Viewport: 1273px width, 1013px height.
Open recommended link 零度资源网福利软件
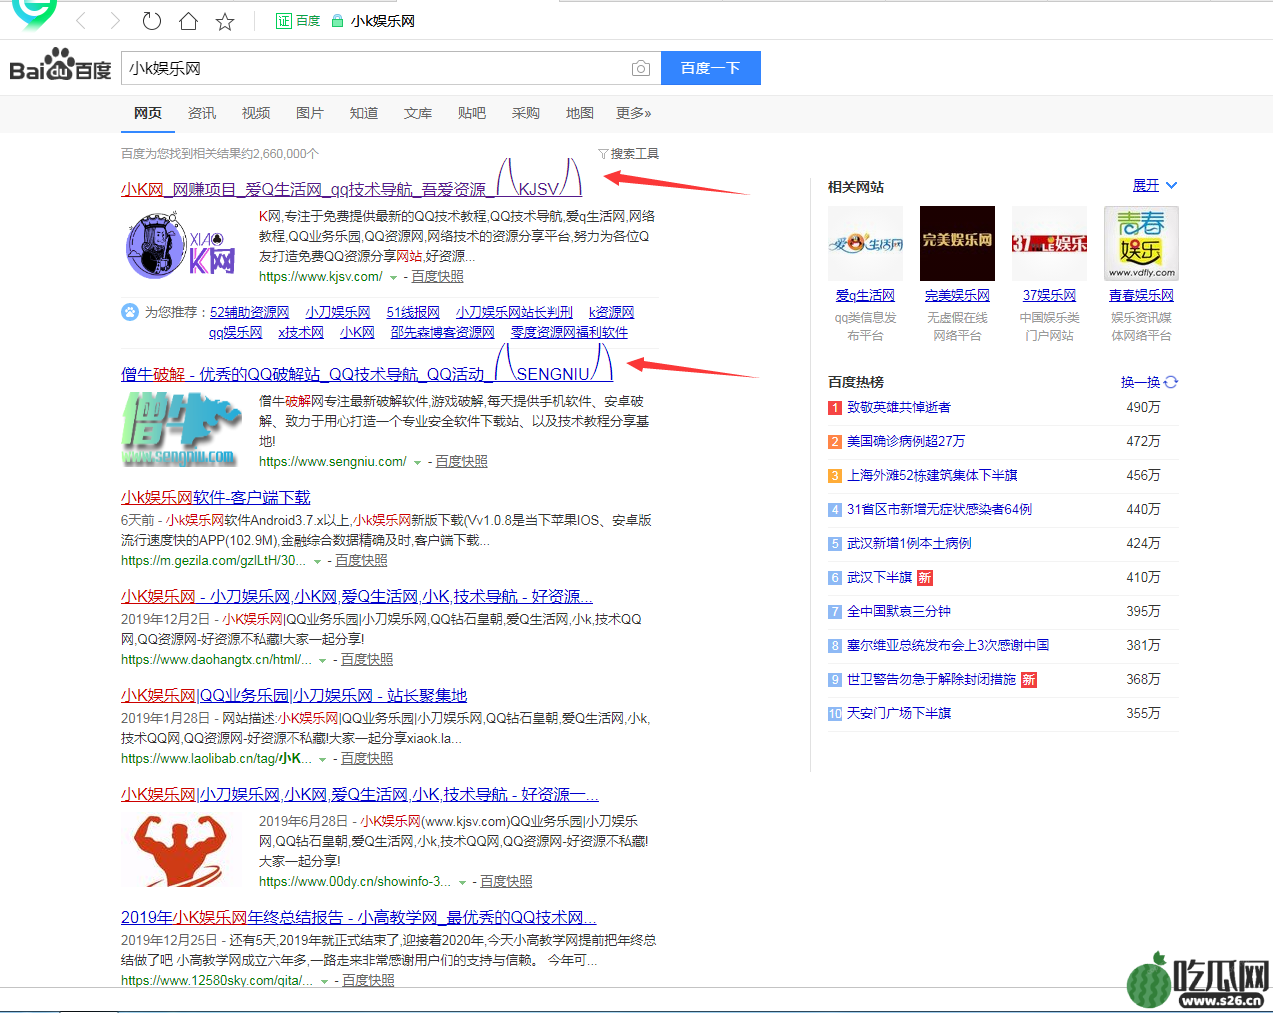pos(569,332)
